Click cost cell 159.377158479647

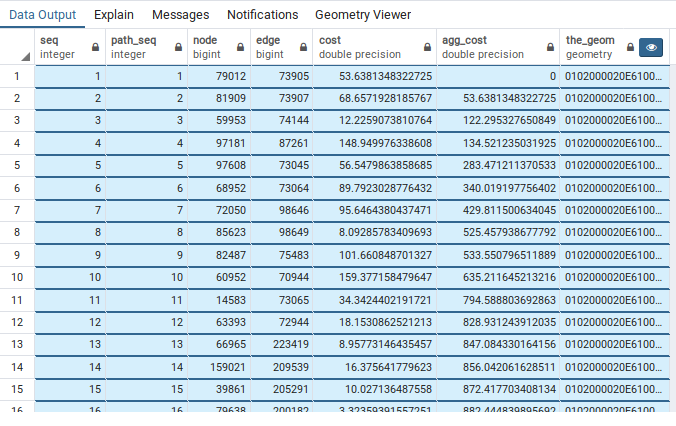[375, 277]
